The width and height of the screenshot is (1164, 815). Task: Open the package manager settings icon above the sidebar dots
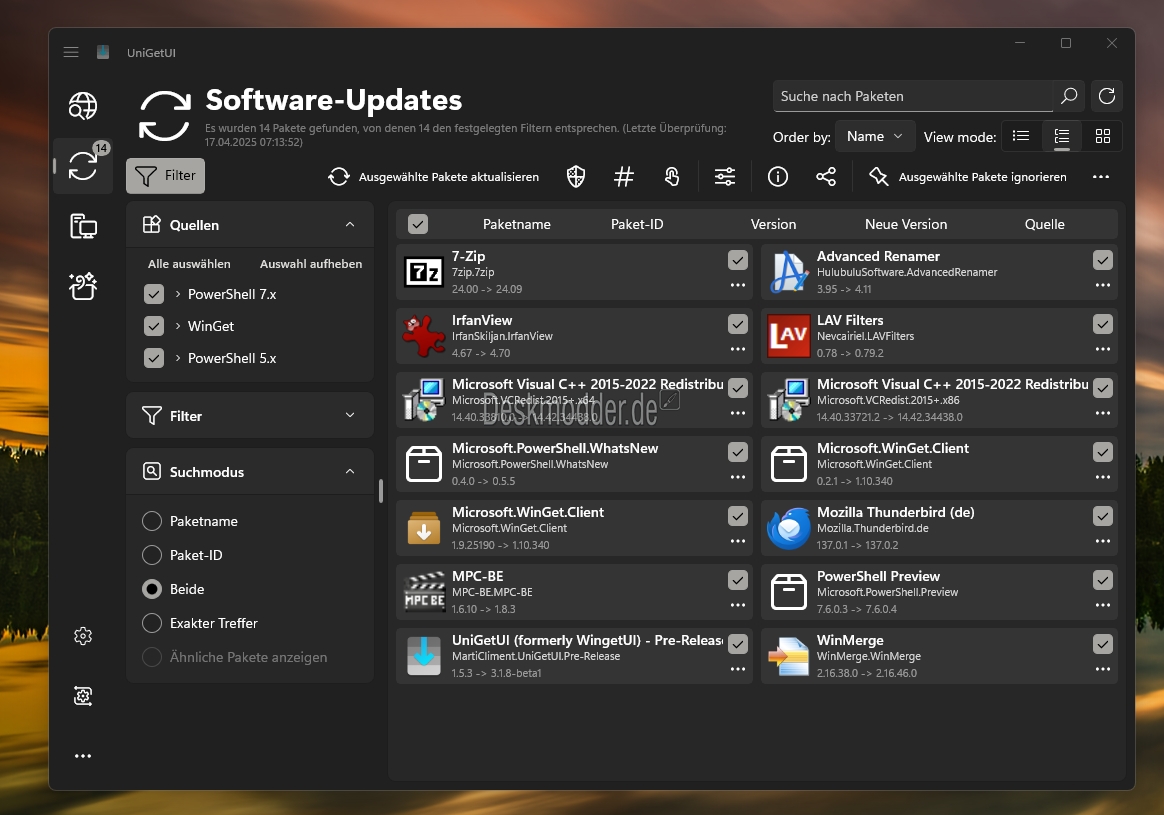(82, 696)
